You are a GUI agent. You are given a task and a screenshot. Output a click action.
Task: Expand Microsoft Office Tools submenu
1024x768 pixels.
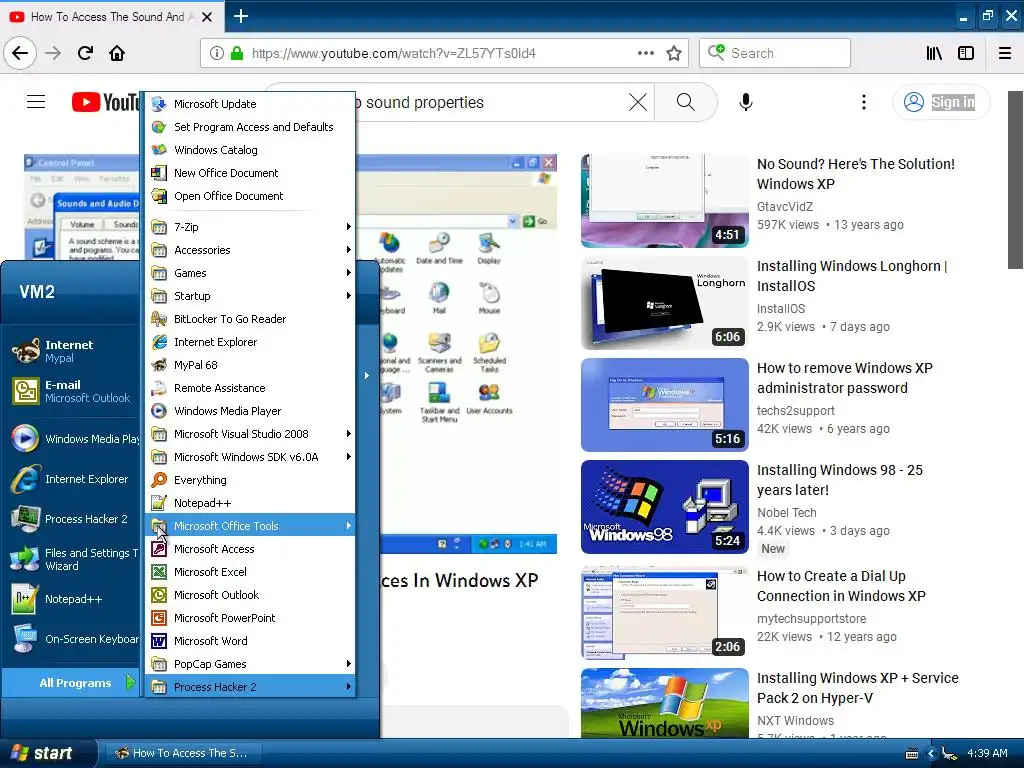tap(250, 526)
